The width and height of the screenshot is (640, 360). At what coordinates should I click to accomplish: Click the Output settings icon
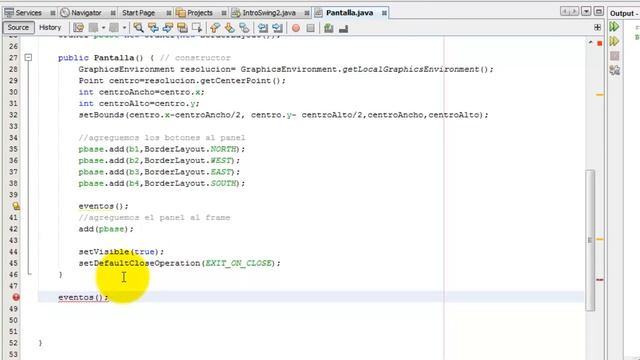click(614, 70)
